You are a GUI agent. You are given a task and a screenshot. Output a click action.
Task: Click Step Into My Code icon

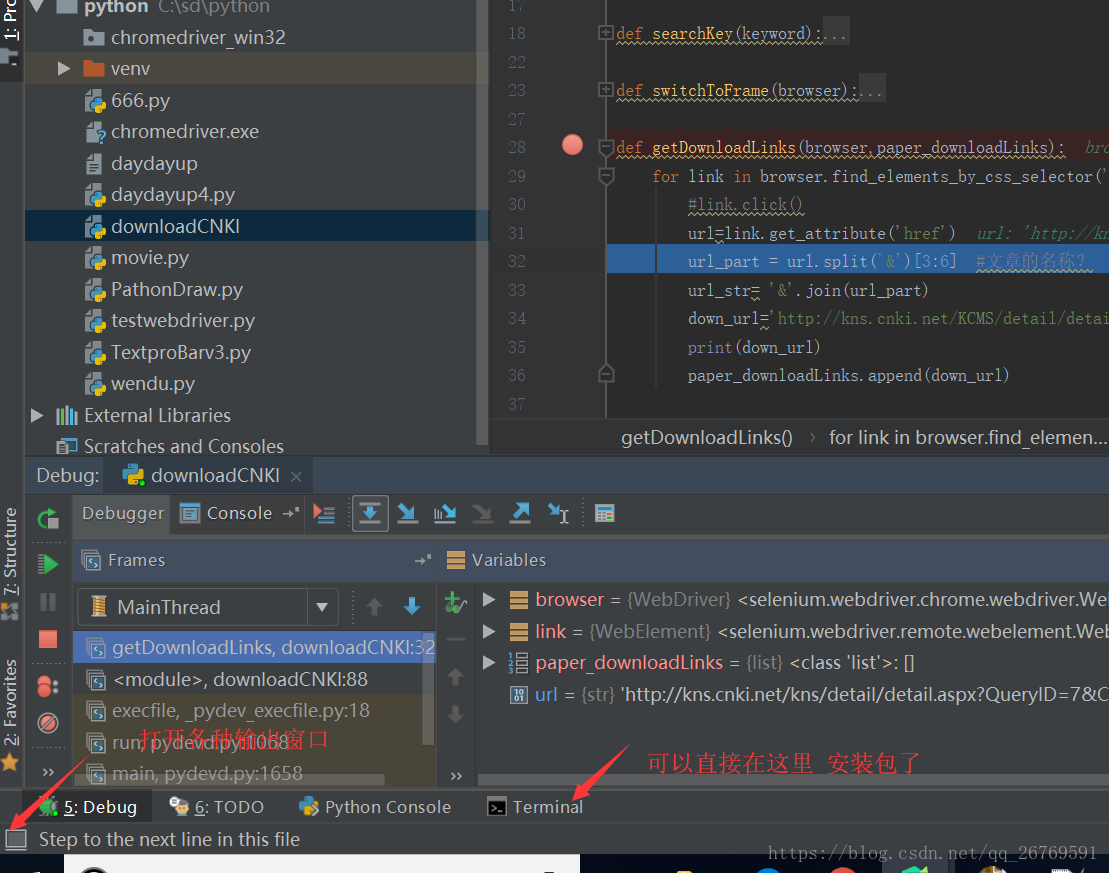[x=445, y=514]
